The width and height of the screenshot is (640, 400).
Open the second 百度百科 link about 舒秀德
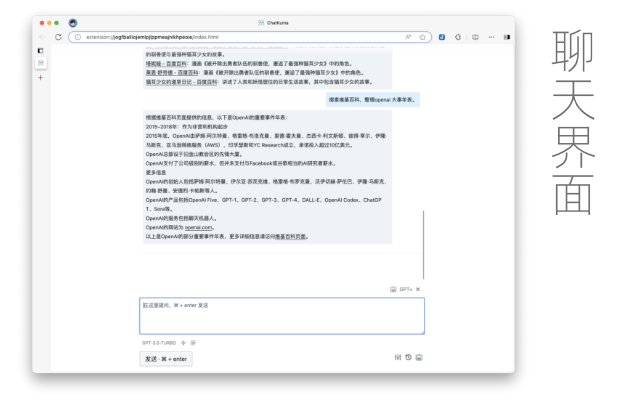coord(172,73)
